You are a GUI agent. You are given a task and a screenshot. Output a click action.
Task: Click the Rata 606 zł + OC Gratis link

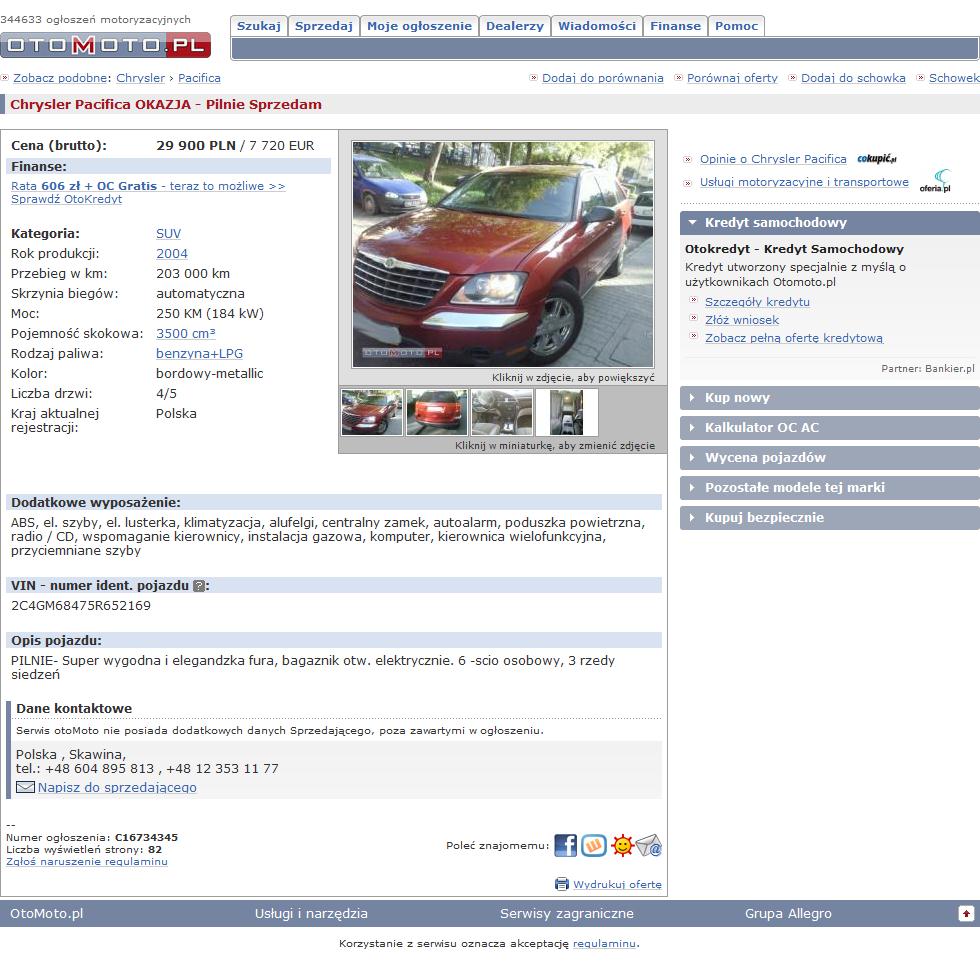tap(148, 186)
